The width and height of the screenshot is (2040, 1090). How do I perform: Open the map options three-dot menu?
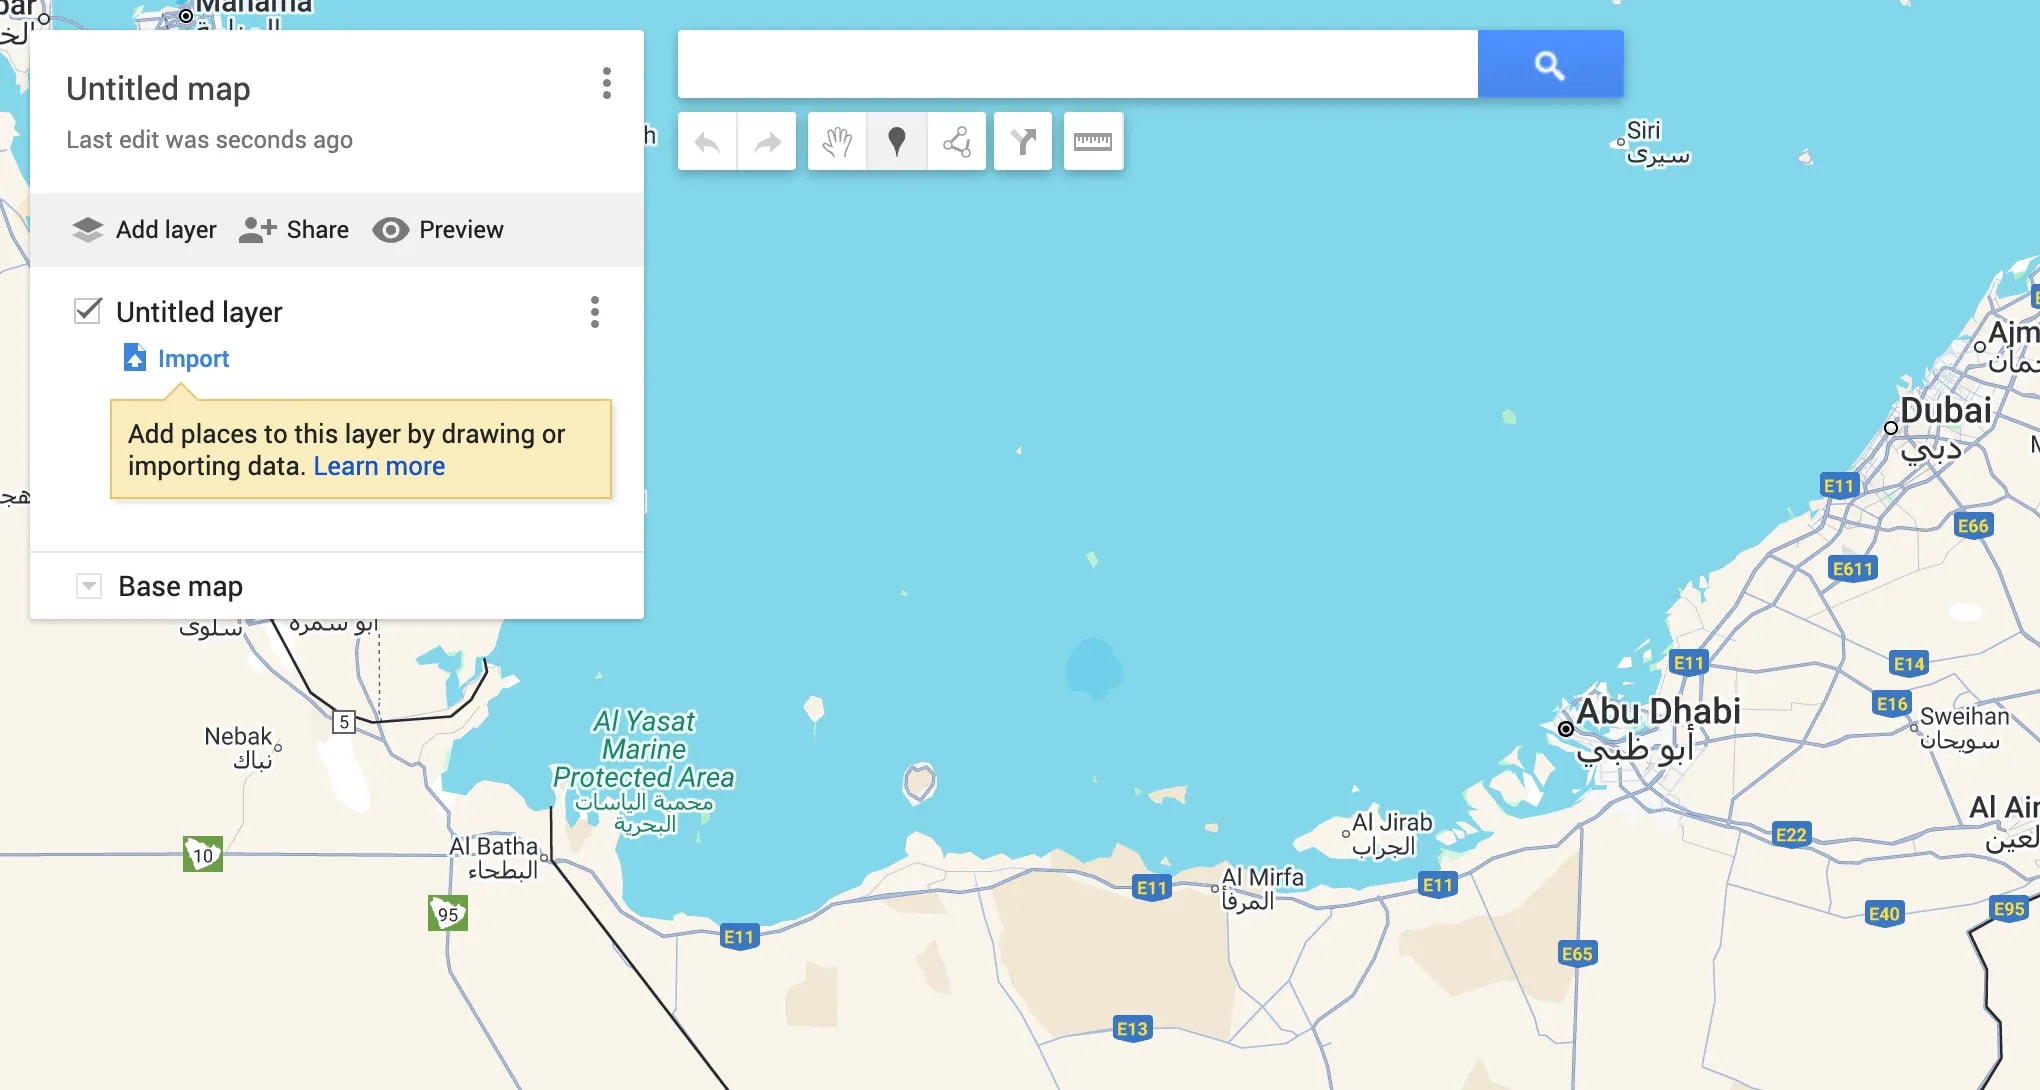[x=606, y=83]
